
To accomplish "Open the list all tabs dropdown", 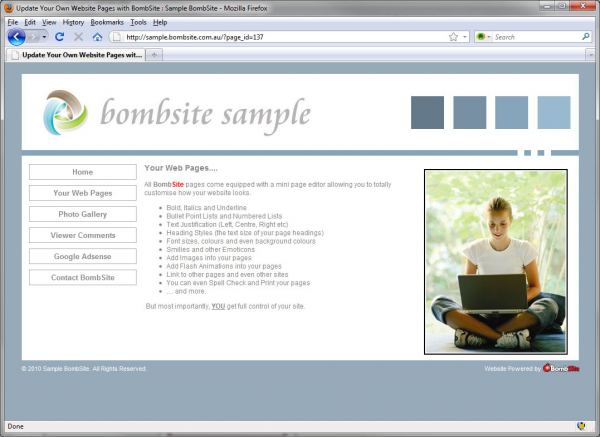I will click(x=590, y=55).
